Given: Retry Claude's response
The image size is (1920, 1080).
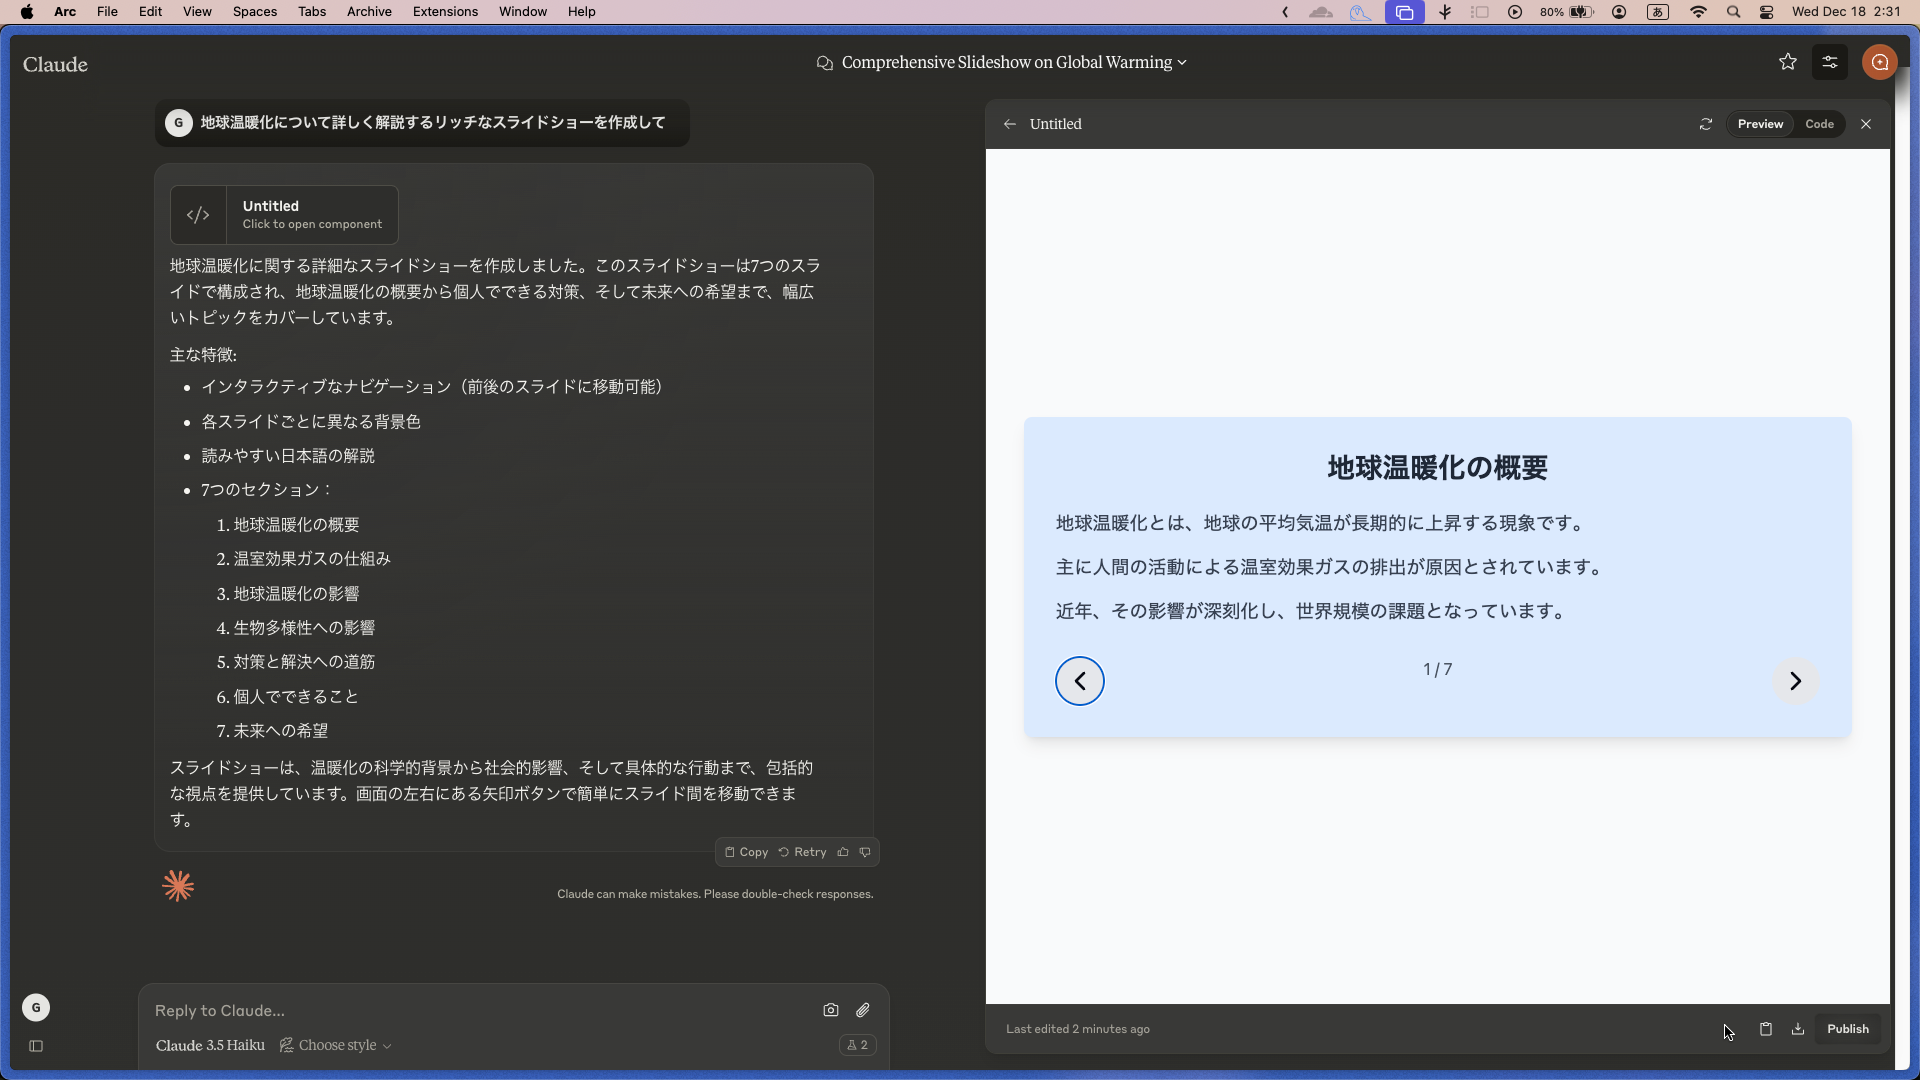Looking at the screenshot, I should (801, 852).
